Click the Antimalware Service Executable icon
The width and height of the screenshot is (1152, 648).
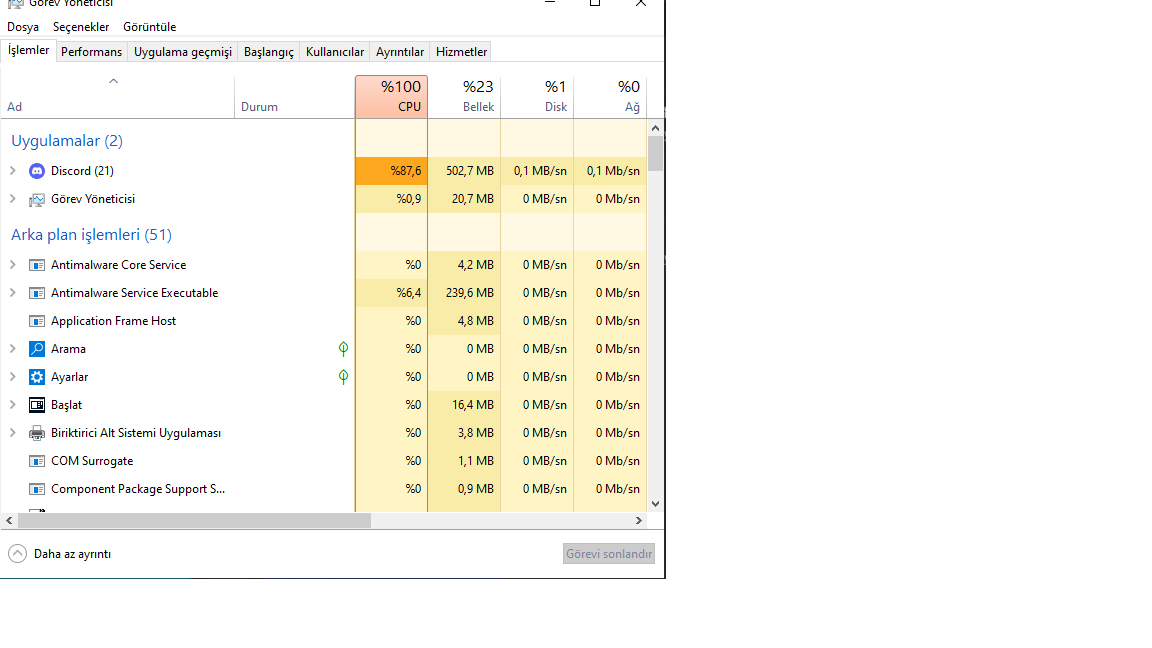pos(37,293)
